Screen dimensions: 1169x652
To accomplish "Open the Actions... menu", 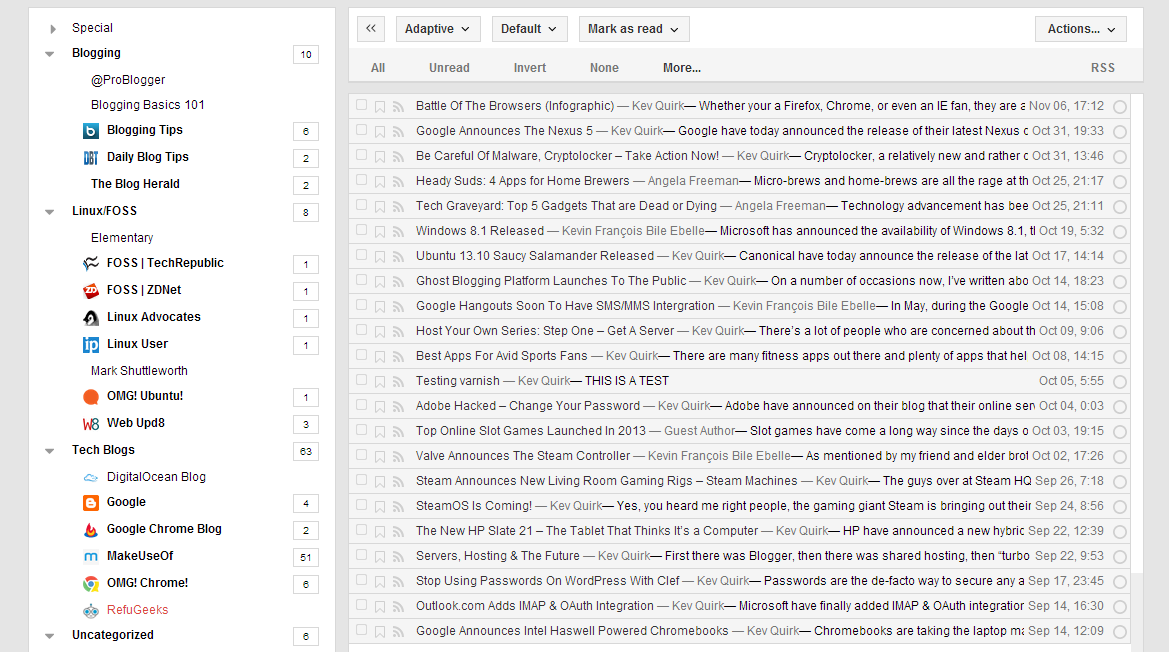I will (1080, 28).
